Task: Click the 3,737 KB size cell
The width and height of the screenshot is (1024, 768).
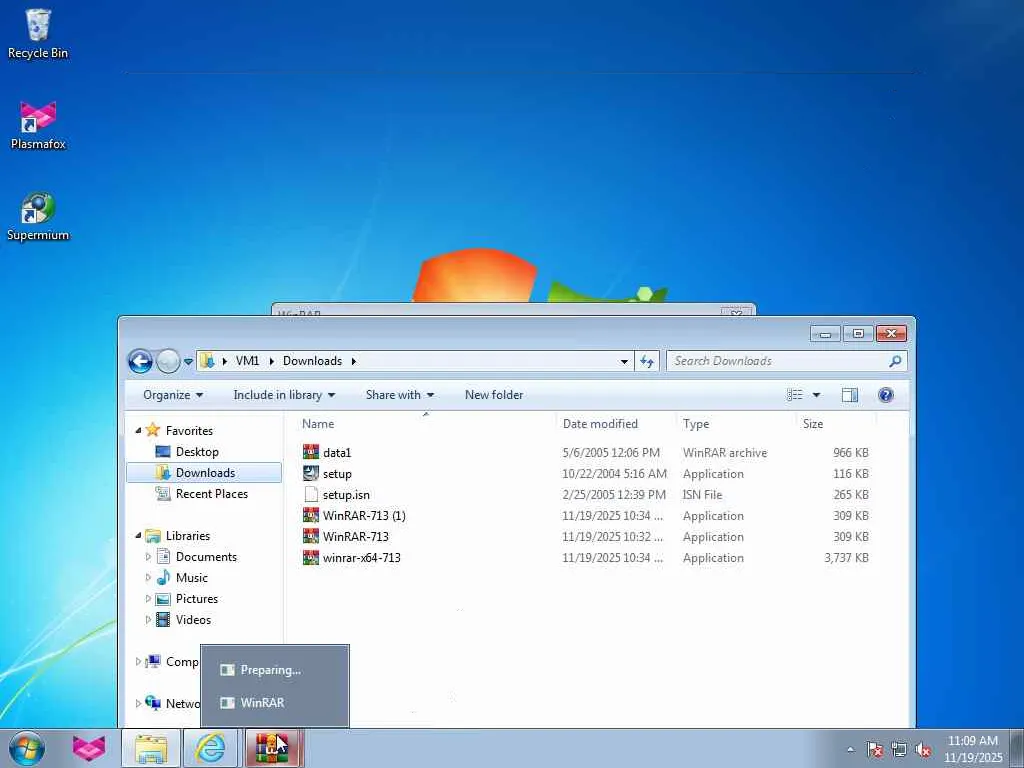Action: (x=846, y=558)
